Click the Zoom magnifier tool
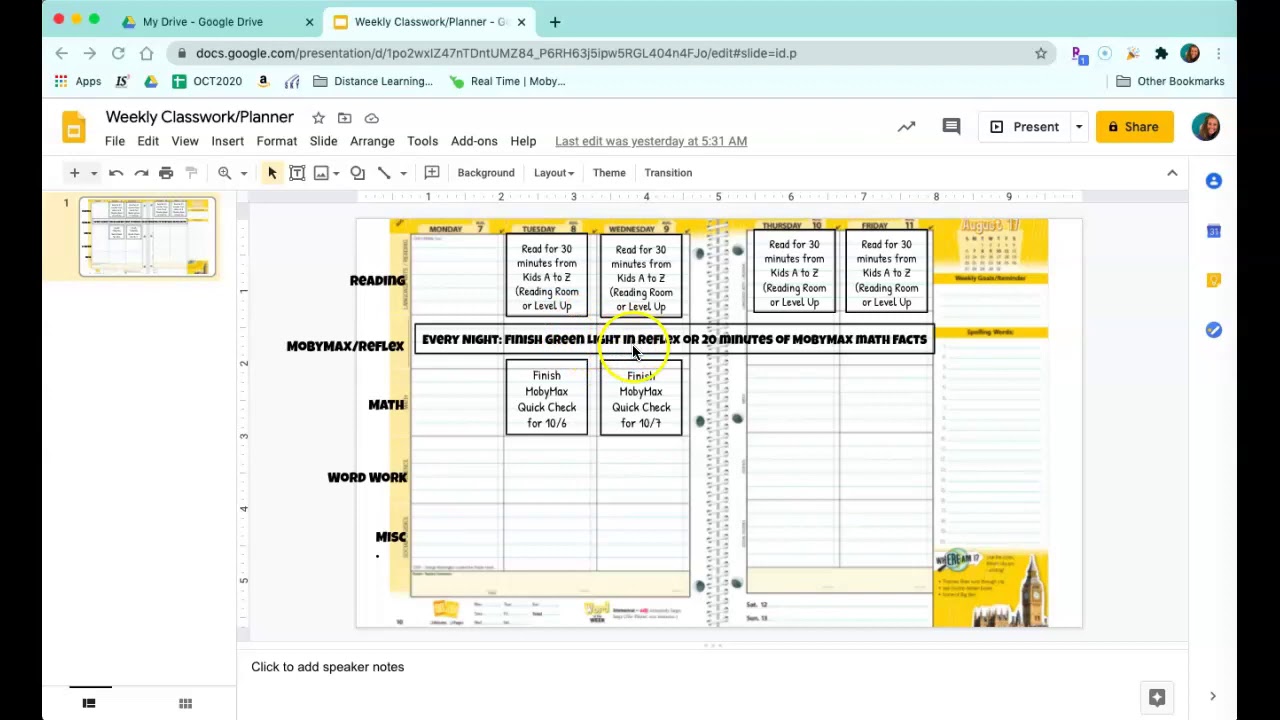This screenshot has height=720, width=1280. pos(225,173)
